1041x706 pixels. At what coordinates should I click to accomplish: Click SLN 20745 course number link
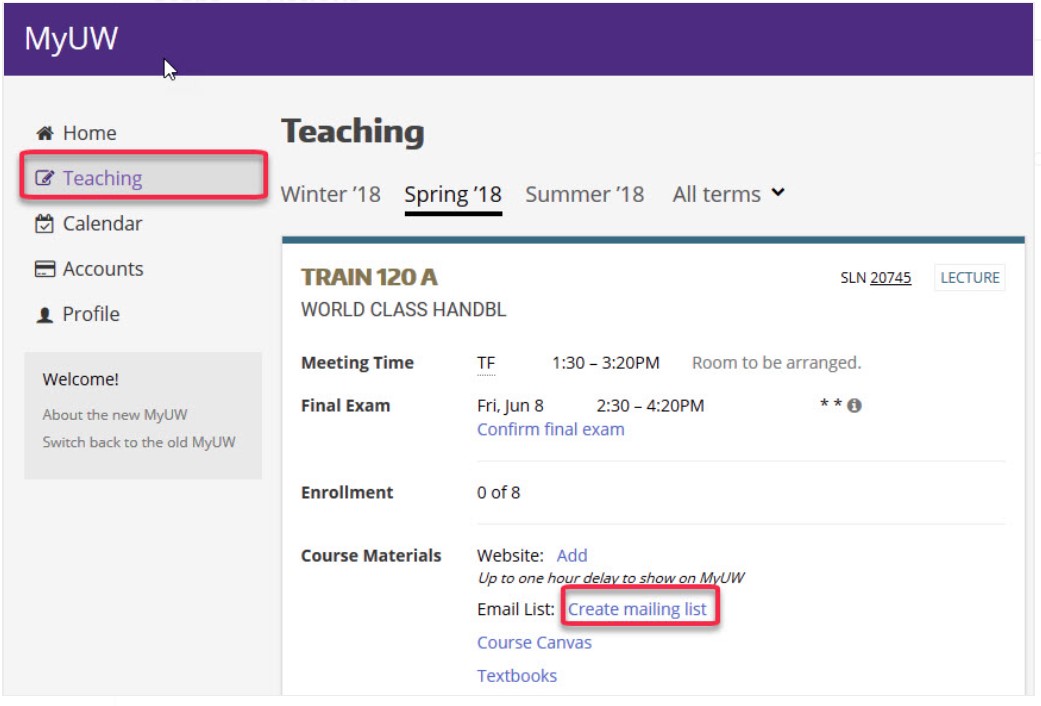tap(890, 278)
